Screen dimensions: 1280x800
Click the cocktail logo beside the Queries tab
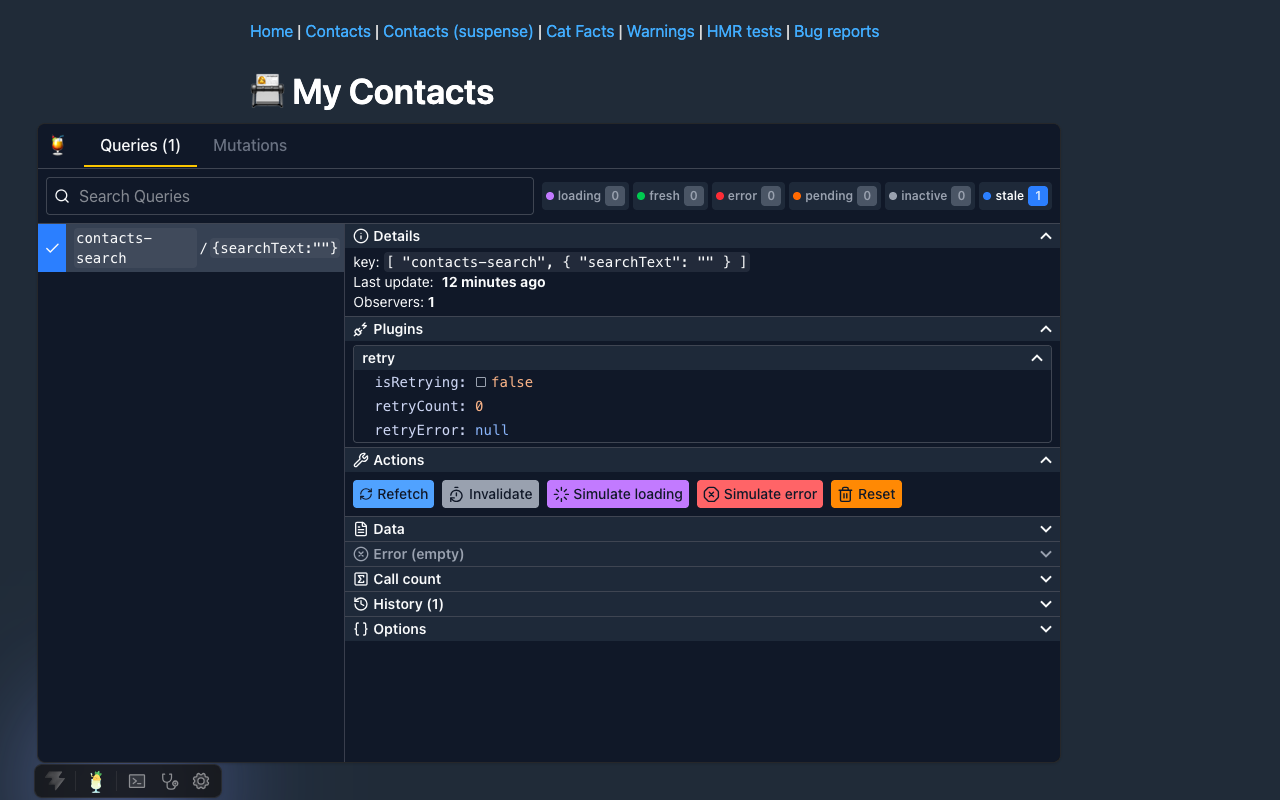point(58,145)
